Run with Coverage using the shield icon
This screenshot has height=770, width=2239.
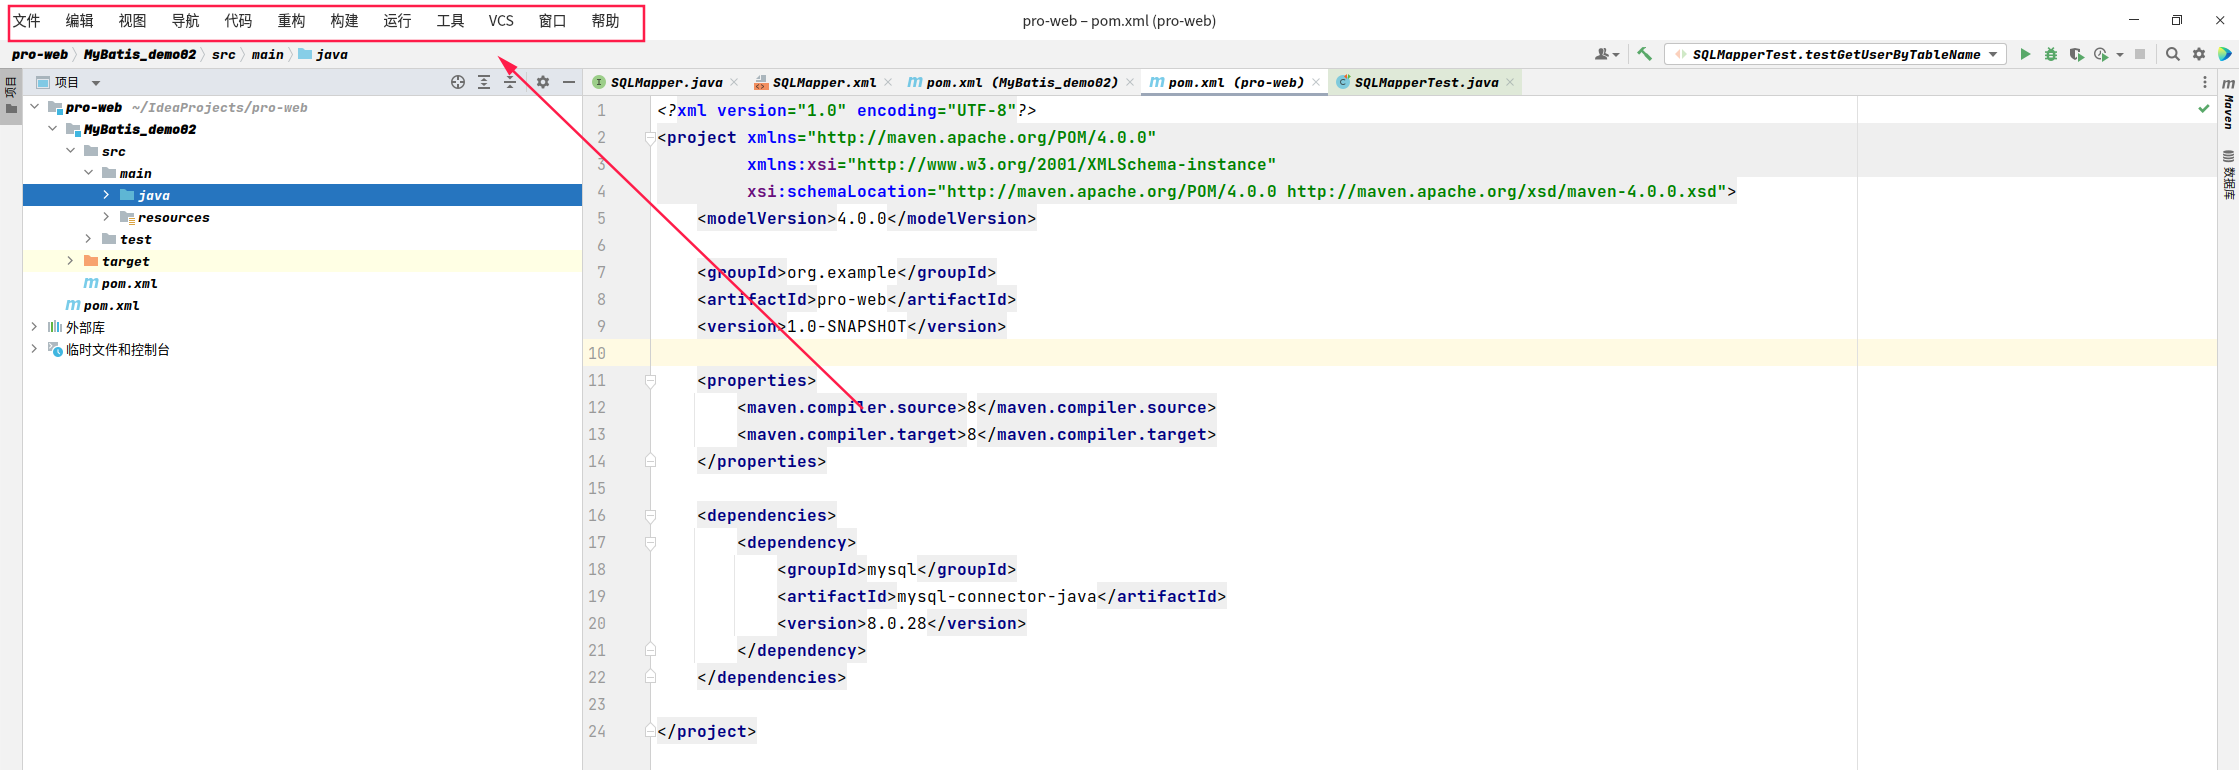pyautogui.click(x=2076, y=54)
